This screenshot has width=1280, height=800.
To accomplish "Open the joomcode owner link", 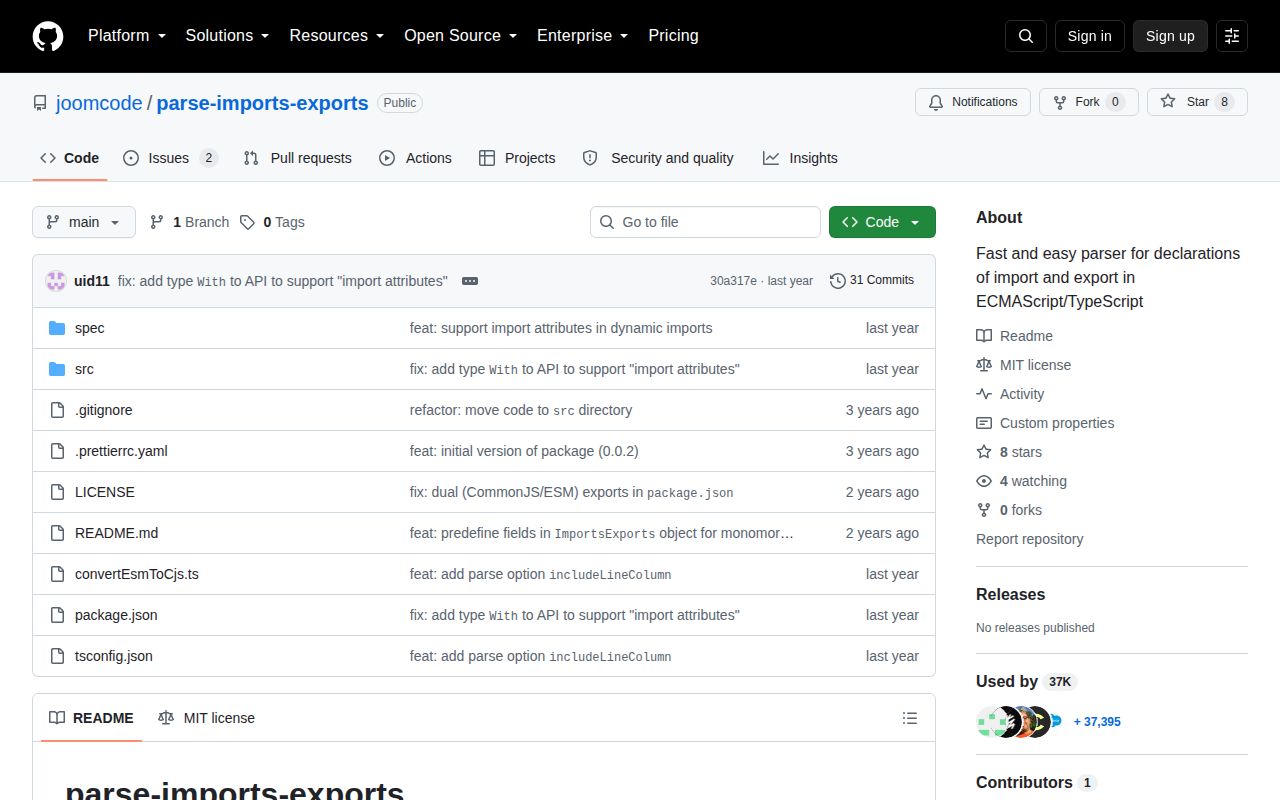I will click(x=99, y=103).
